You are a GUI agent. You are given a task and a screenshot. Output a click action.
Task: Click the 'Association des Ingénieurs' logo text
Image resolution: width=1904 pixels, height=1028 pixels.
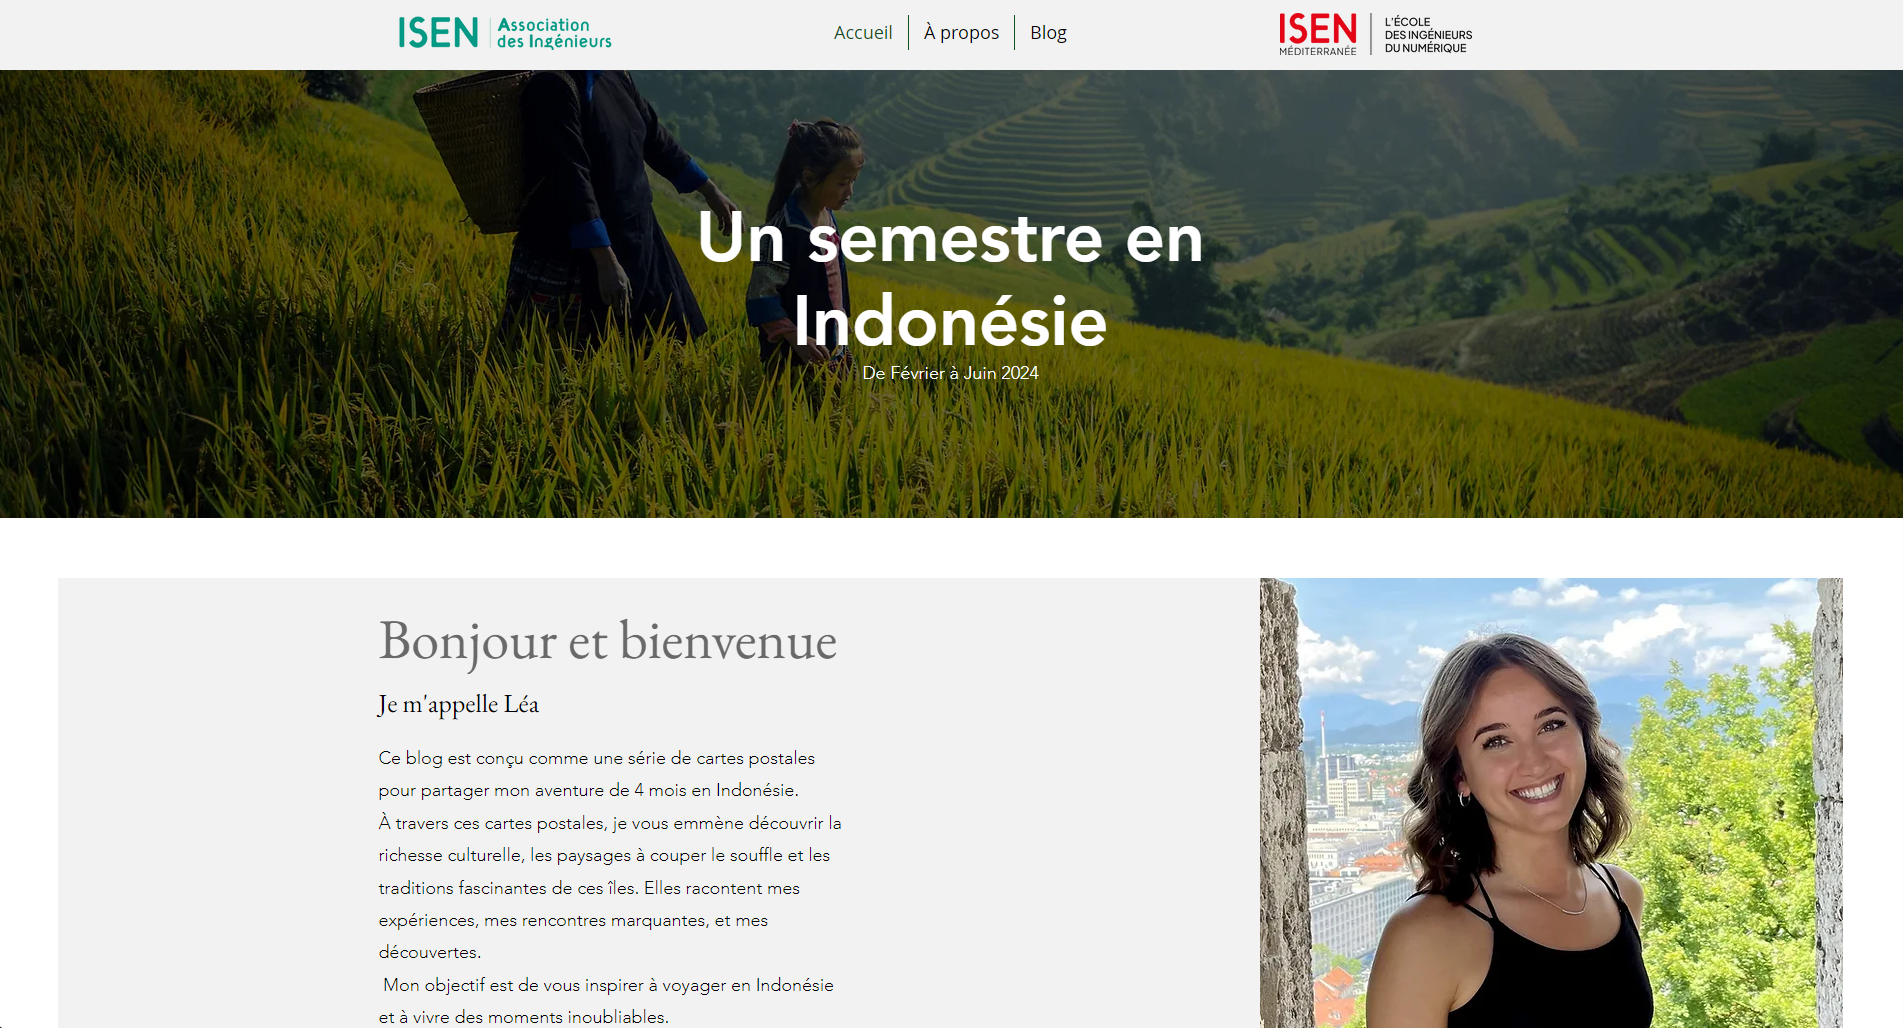pos(554,33)
